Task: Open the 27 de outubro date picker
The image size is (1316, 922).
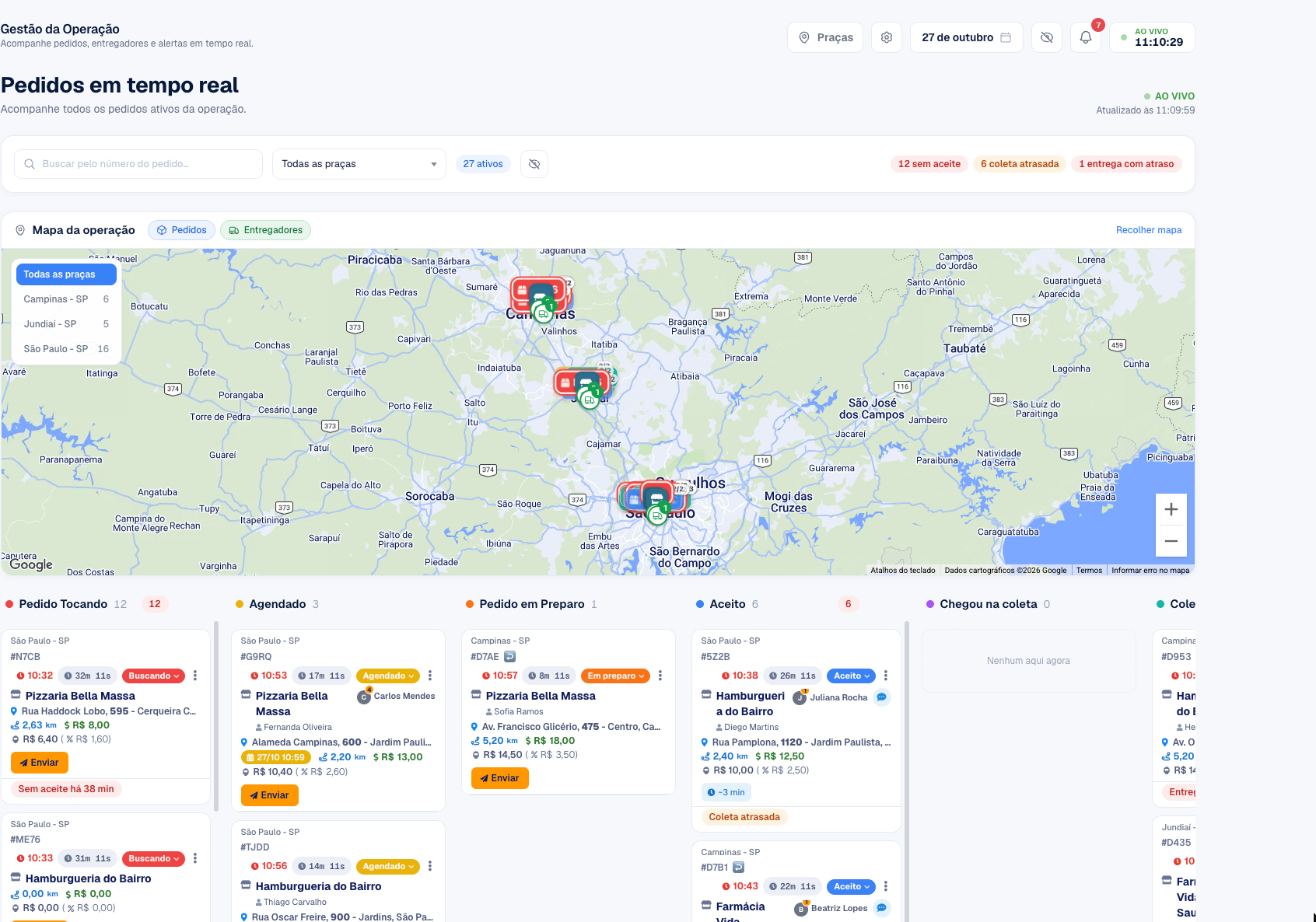Action: (x=966, y=37)
